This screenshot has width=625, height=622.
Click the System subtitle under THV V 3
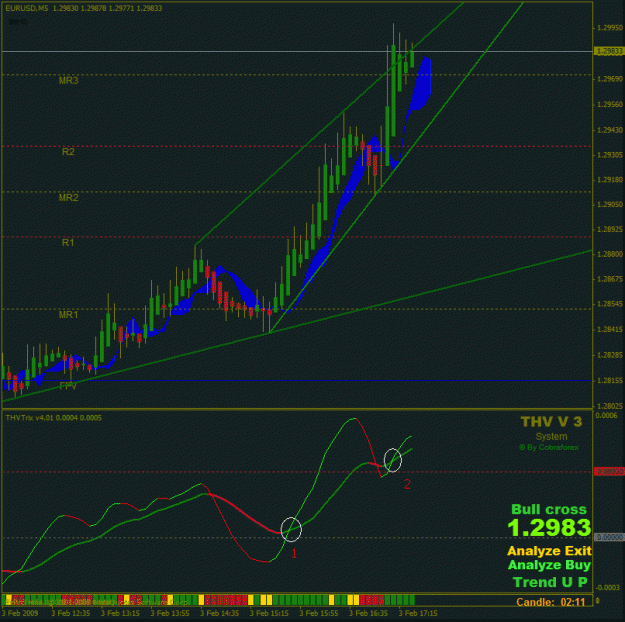click(x=551, y=436)
